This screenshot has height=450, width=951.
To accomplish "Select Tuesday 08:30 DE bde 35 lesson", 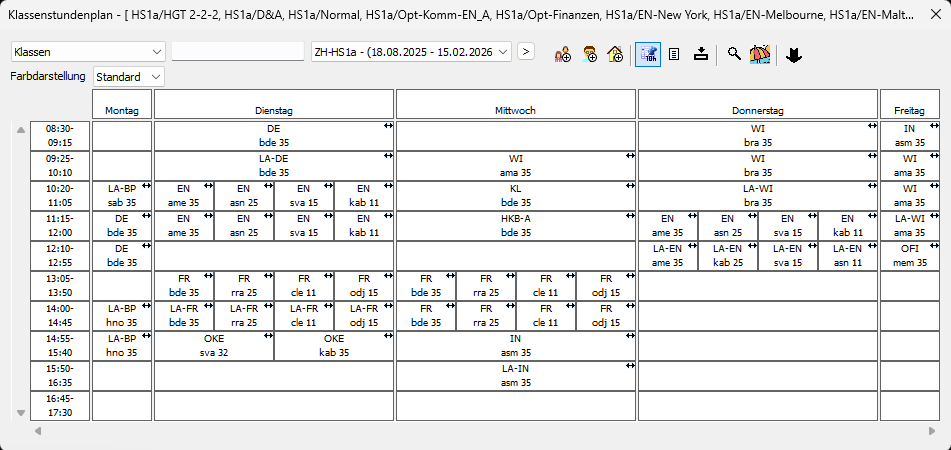I will (274, 135).
